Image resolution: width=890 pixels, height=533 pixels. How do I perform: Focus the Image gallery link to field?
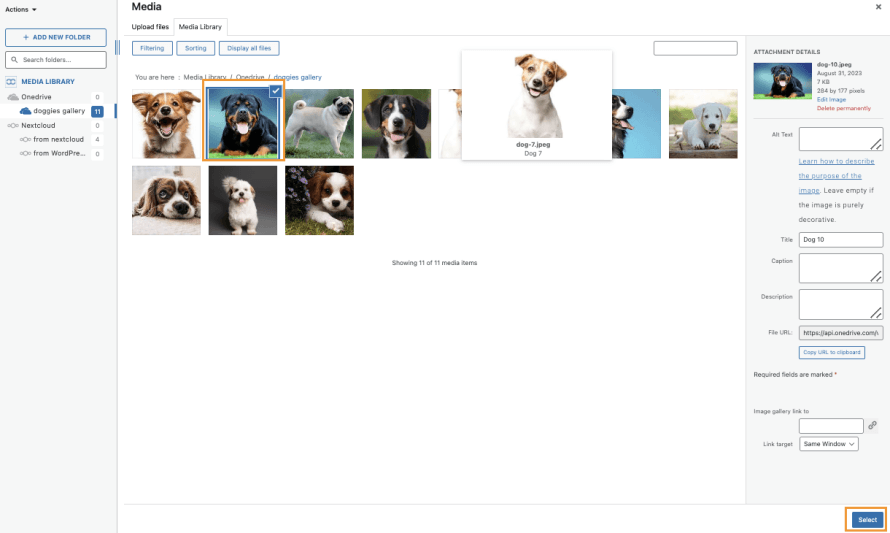click(x=831, y=426)
